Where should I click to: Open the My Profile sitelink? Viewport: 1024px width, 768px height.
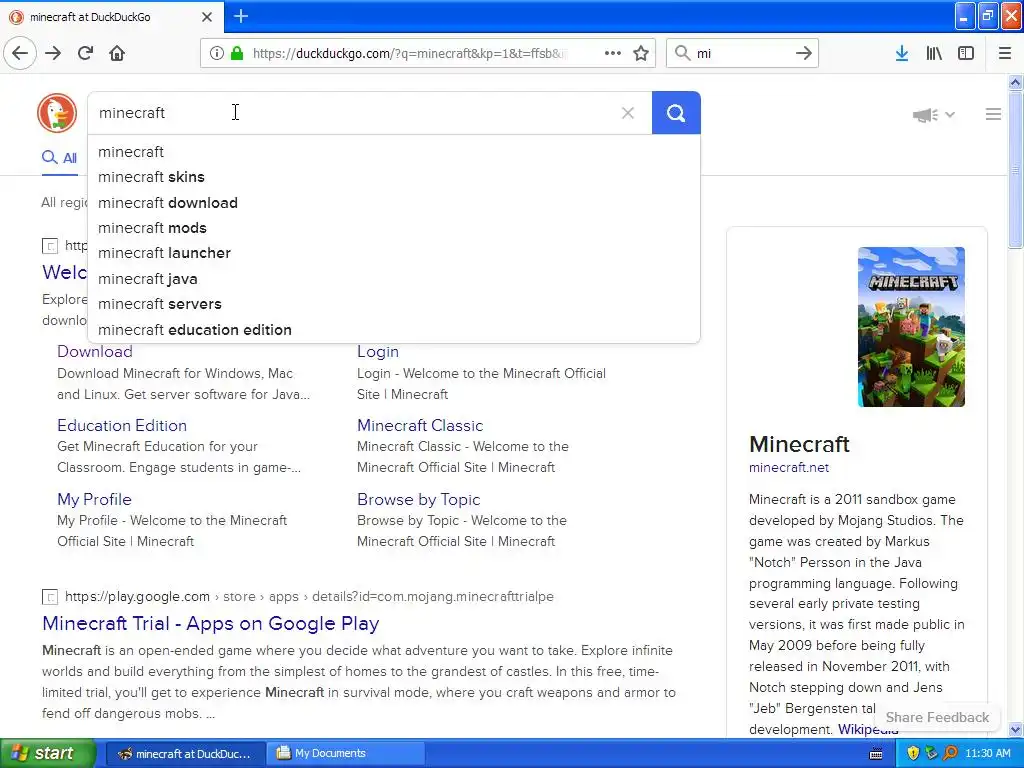pos(94,500)
